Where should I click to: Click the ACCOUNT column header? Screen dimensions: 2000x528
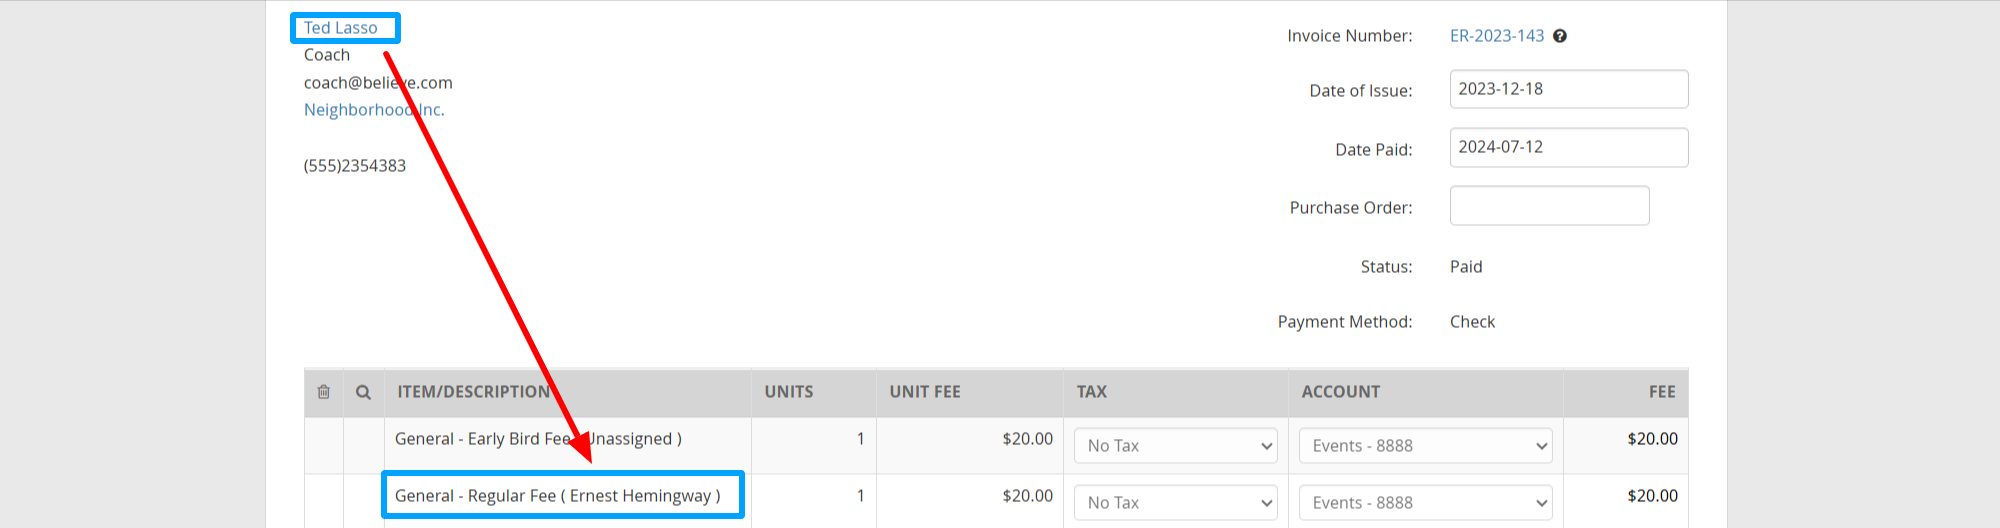click(x=1340, y=392)
